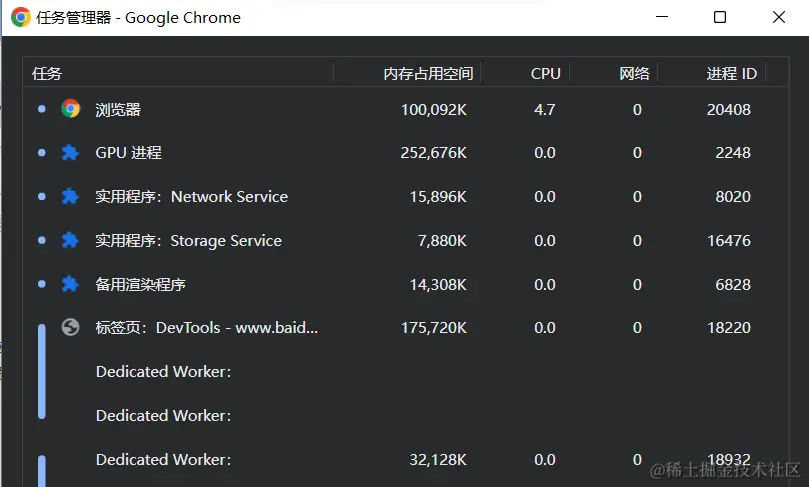Click the globe icon of the DevTools tab row

pos(70,327)
